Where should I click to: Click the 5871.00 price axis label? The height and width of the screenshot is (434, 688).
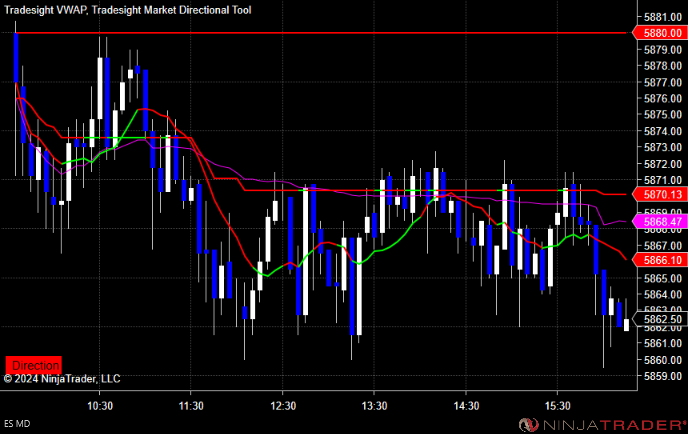pyautogui.click(x=663, y=179)
